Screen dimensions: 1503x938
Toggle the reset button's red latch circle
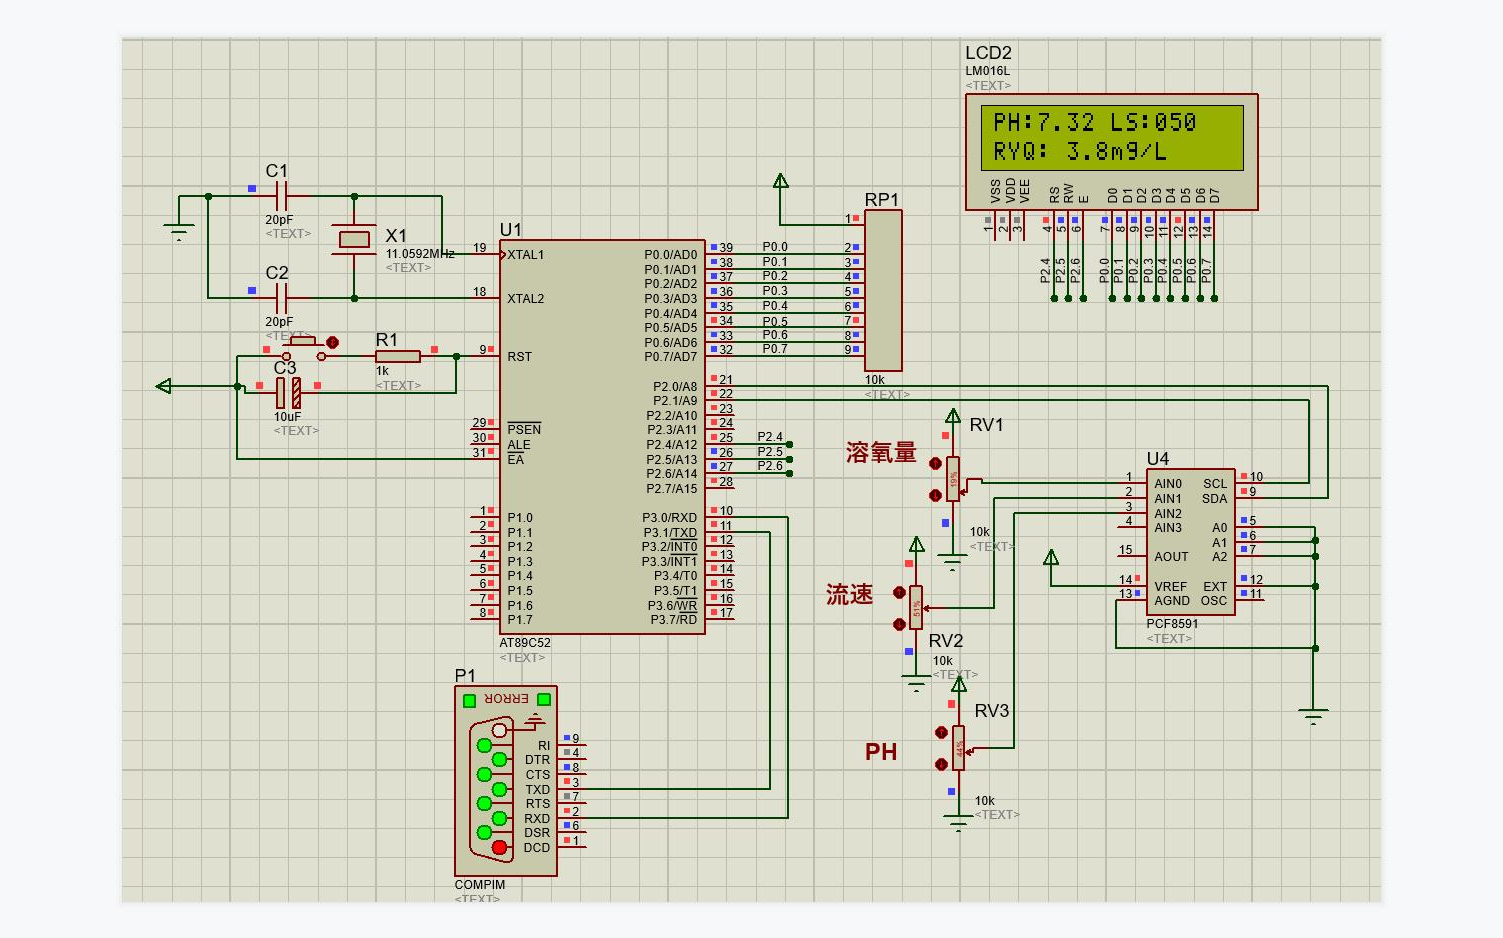[333, 342]
